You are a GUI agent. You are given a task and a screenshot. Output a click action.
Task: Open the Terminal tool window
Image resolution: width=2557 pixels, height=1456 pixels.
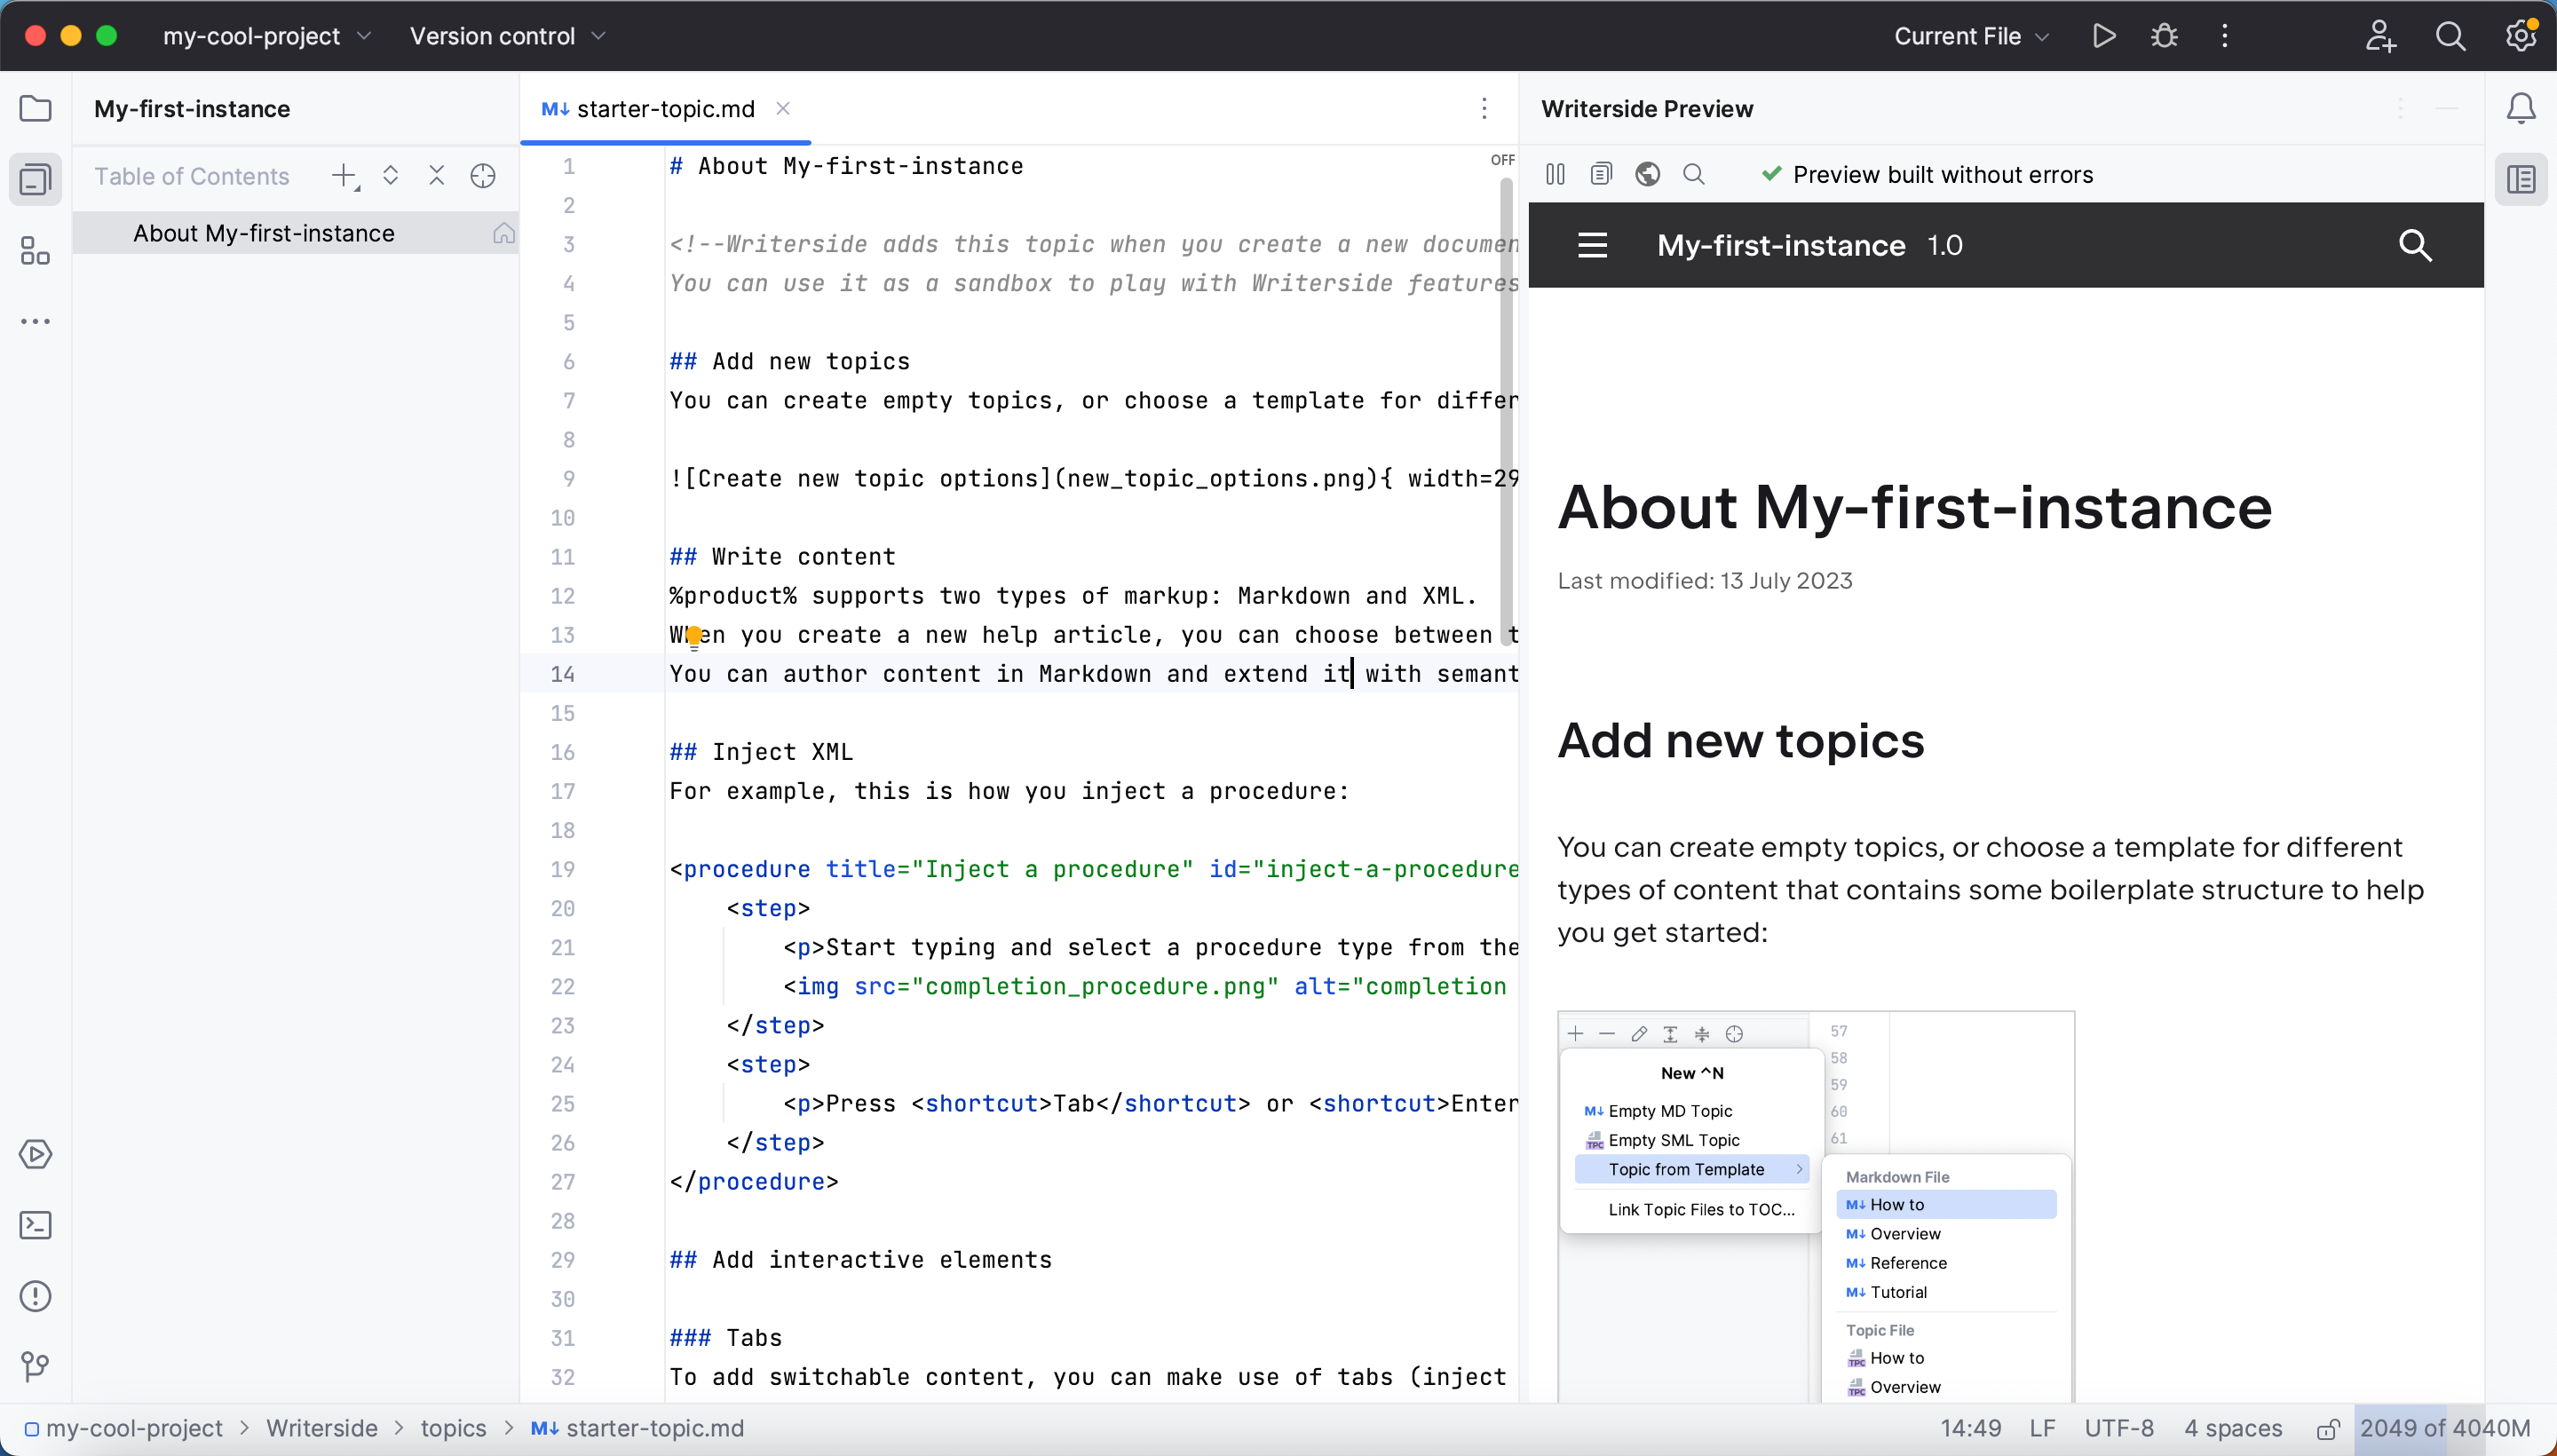pos(36,1225)
